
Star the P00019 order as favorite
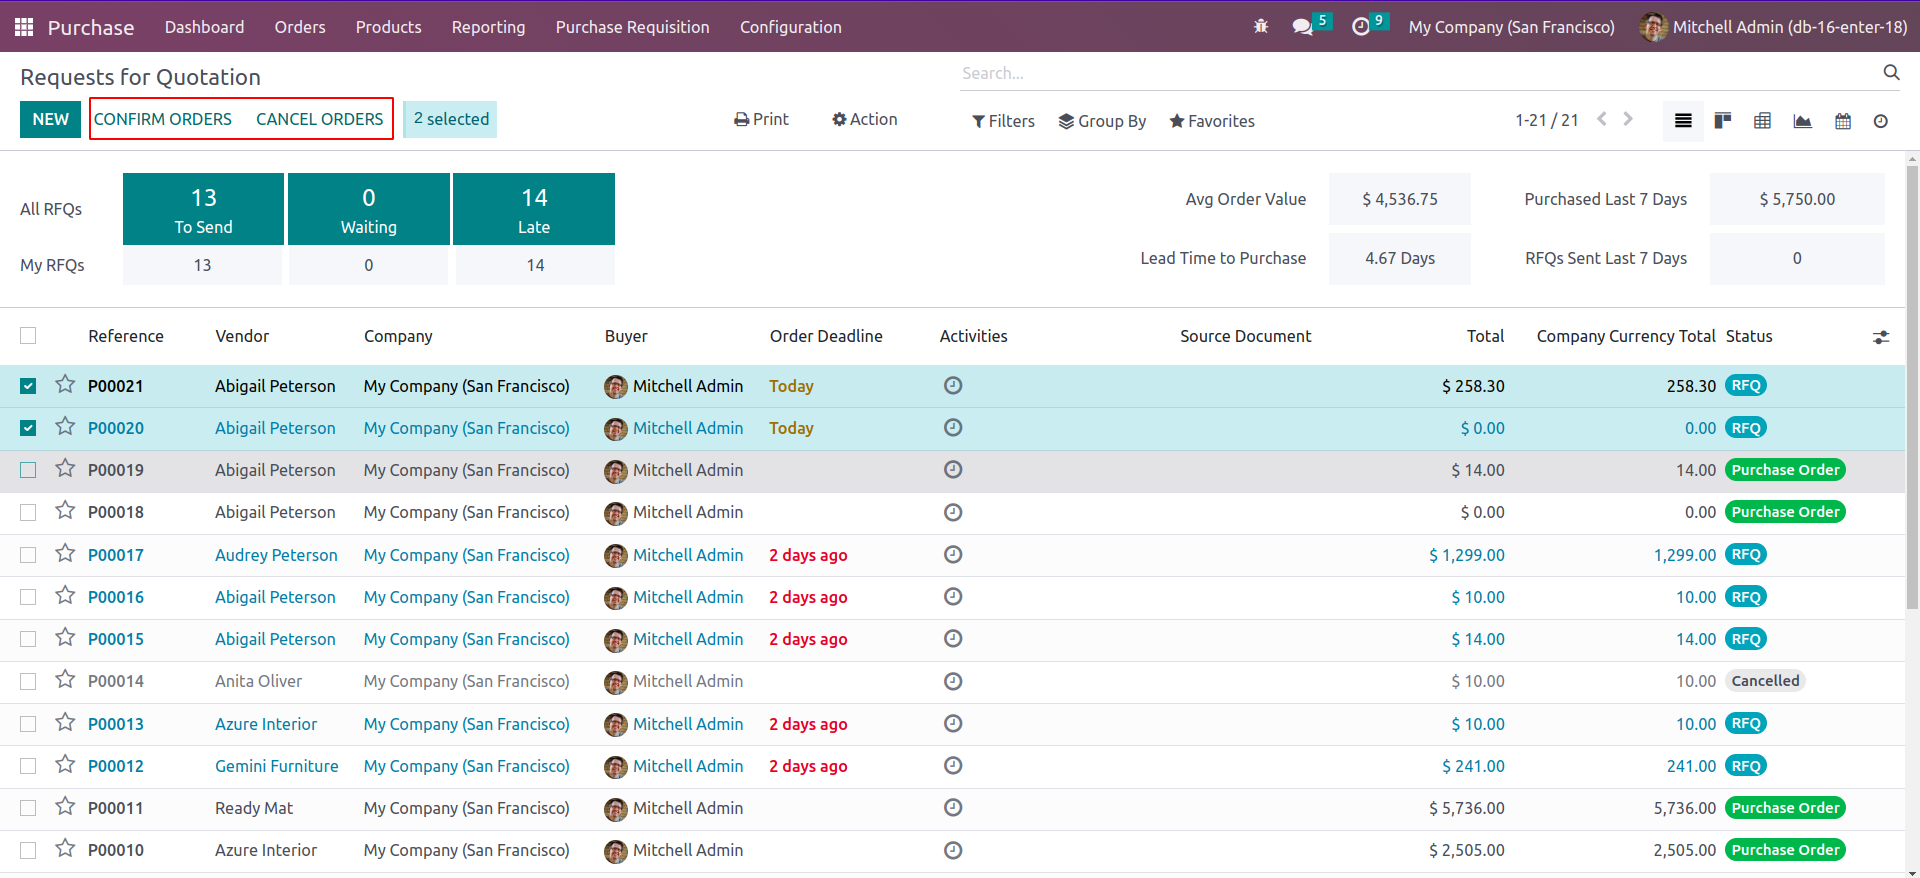click(x=65, y=469)
